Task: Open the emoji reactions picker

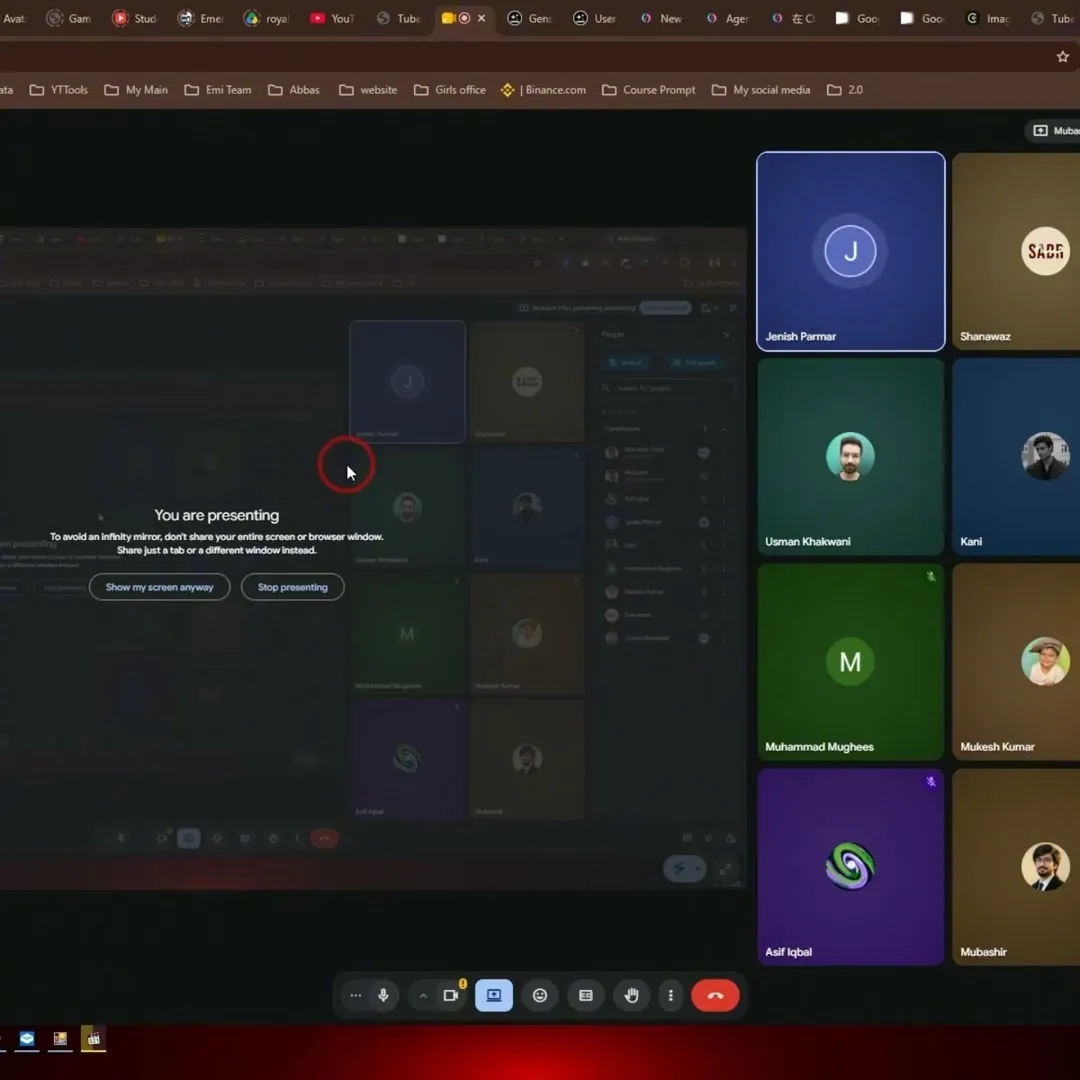Action: pyautogui.click(x=540, y=995)
